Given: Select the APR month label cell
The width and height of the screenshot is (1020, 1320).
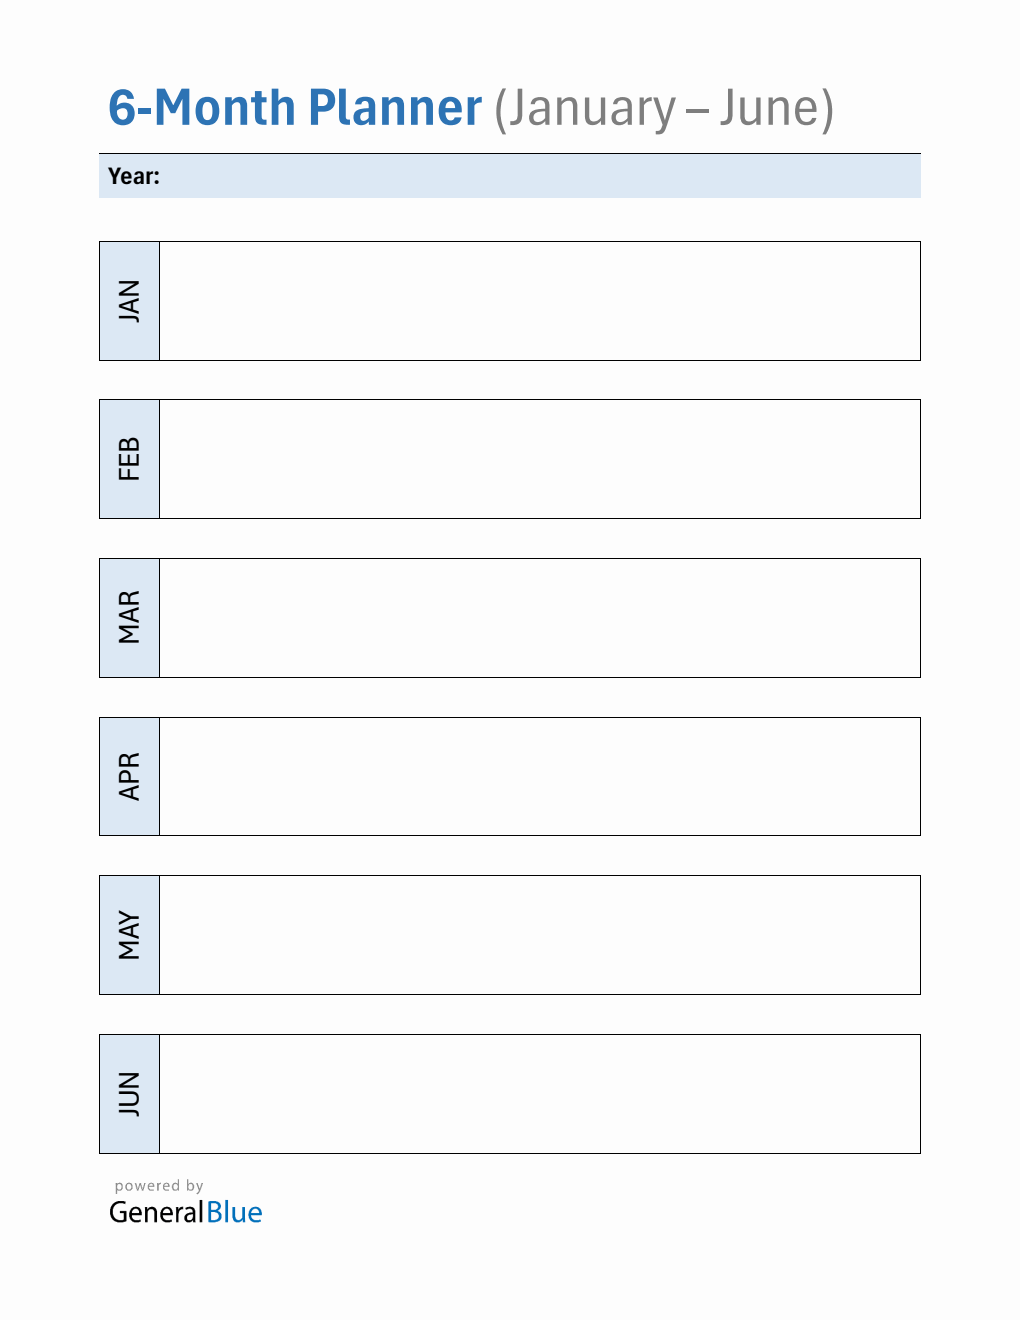Looking at the screenshot, I should pos(129,776).
